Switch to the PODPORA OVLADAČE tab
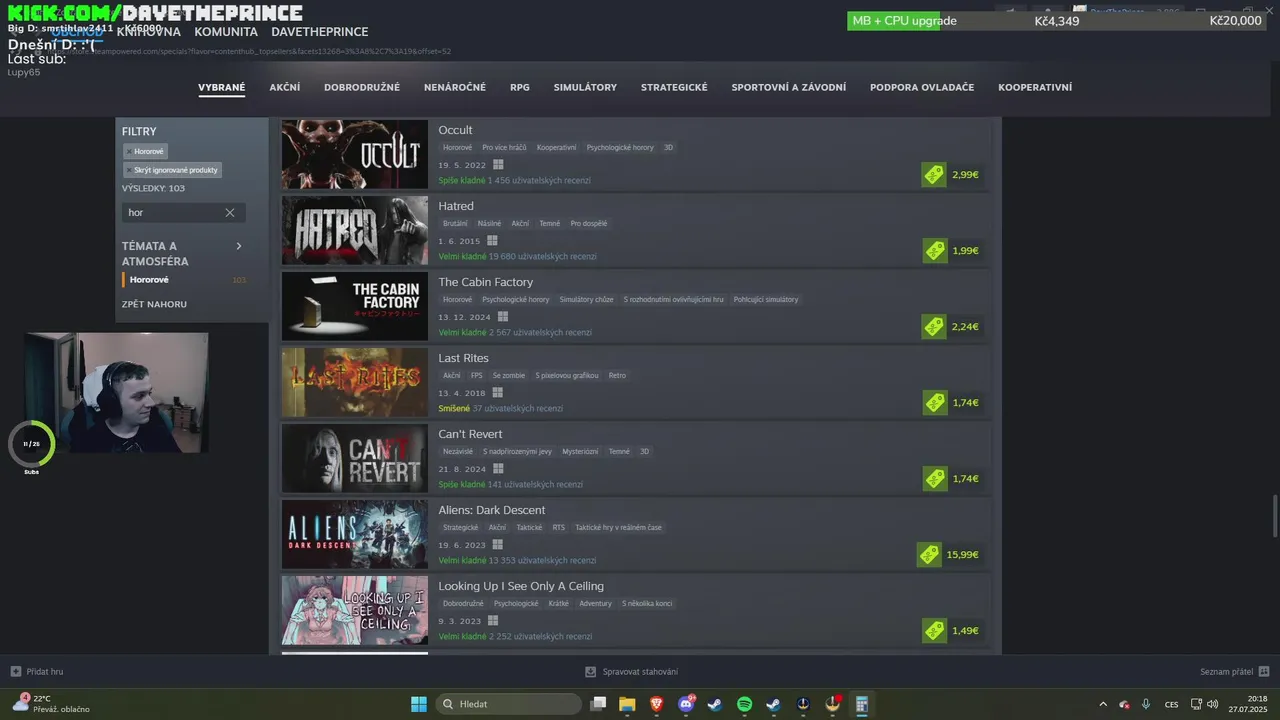 [x=922, y=87]
